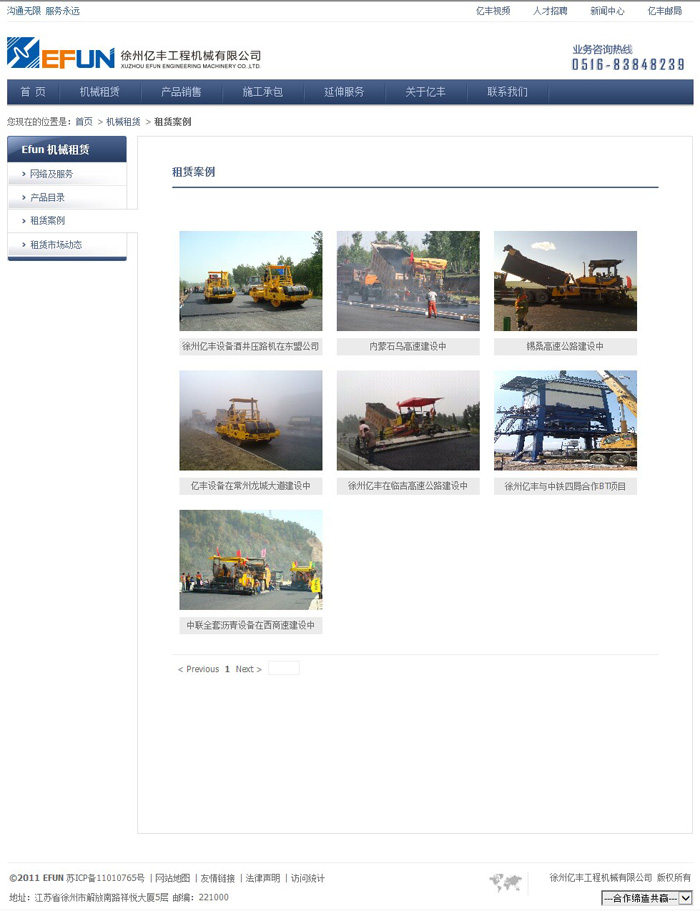
Task: Click caption 徐州亿丰在临吉高速公路建设中
Action: 408,486
